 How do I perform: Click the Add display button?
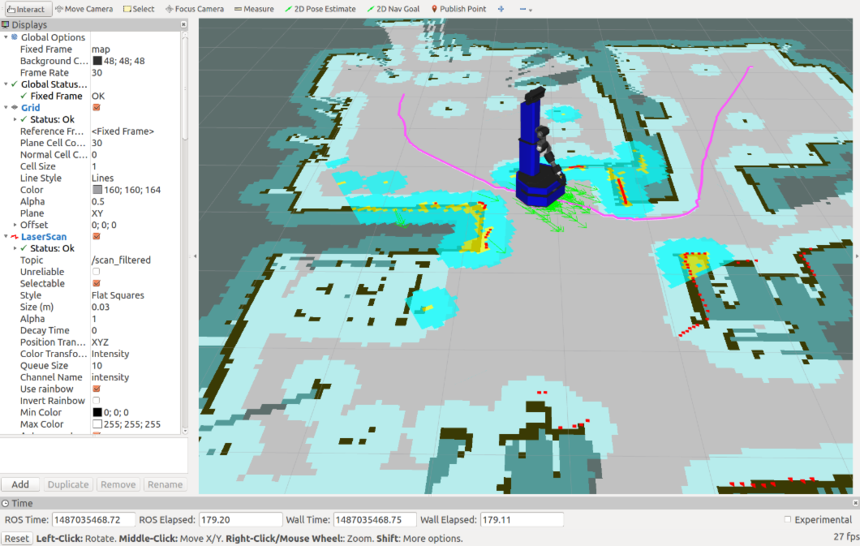click(x=20, y=485)
